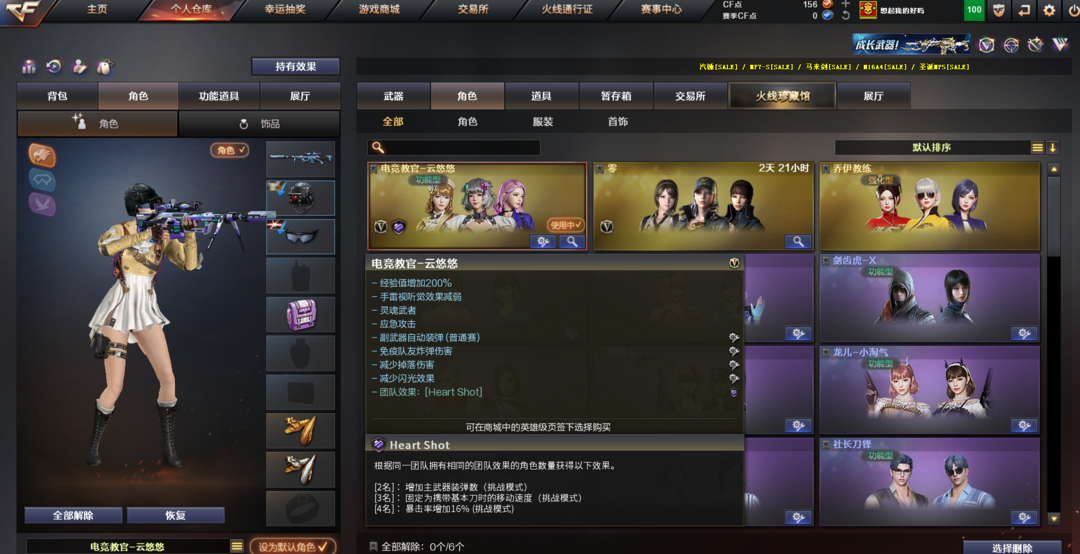Toggle the 使用中 badge on 云悠悠 card
This screenshot has width=1080, height=554.
point(565,225)
